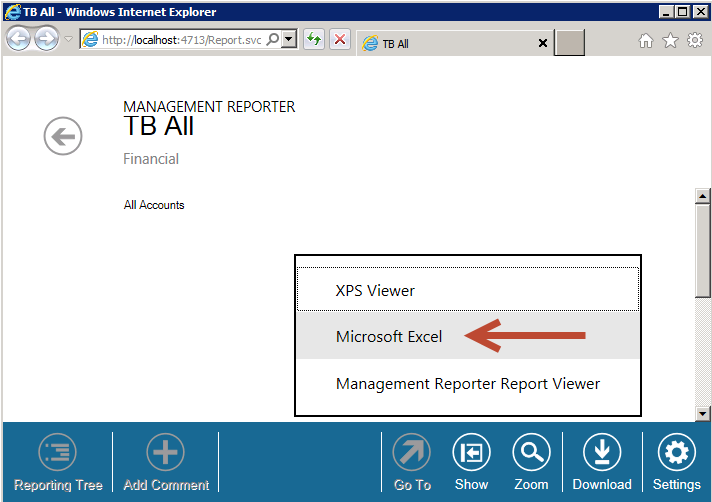Image resolution: width=712 pixels, height=502 pixels.
Task: Click the Show panel icon
Action: [x=471, y=452]
